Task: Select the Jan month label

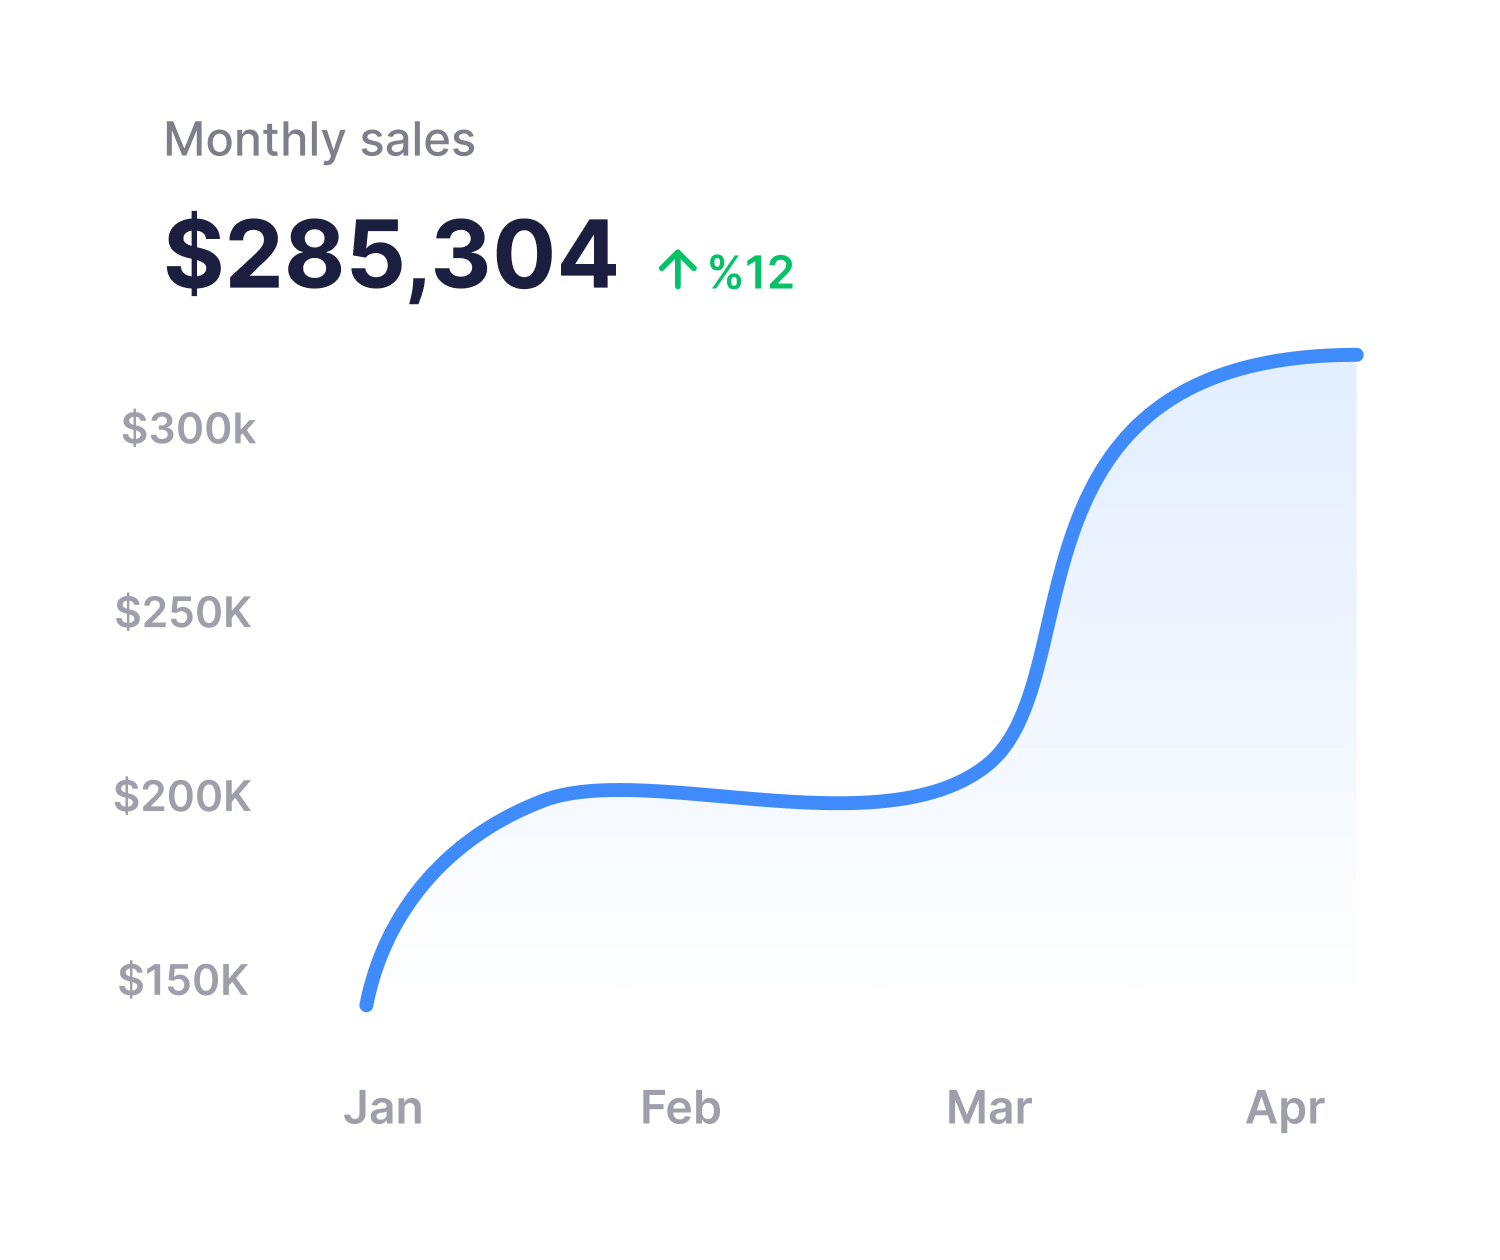Action: pos(383,1108)
